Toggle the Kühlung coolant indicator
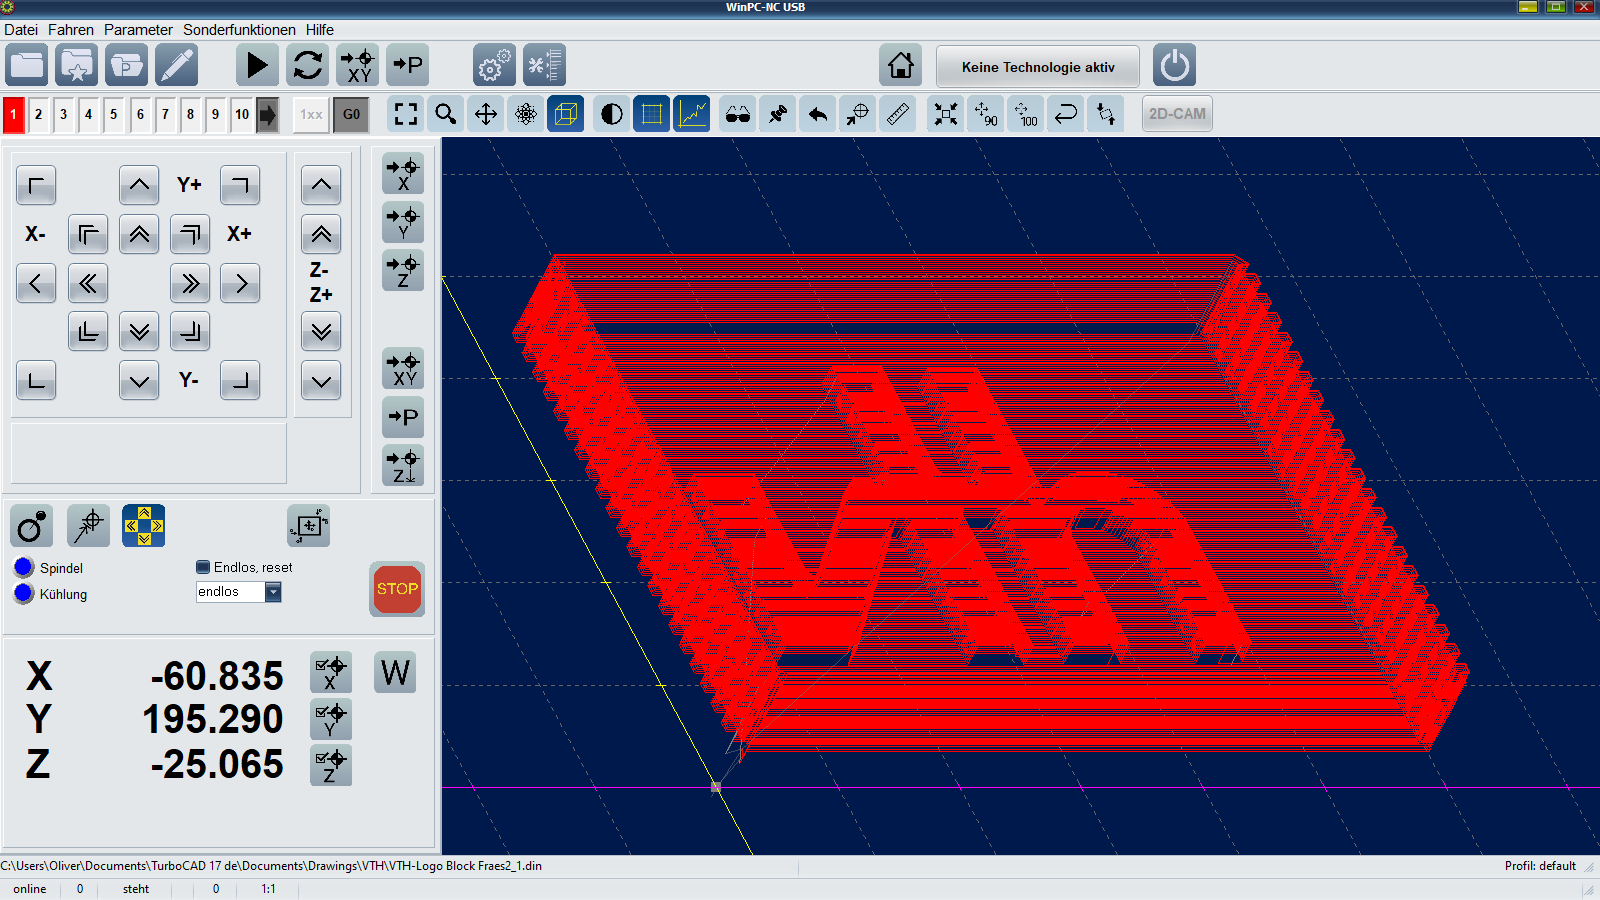The image size is (1600, 900). click(24, 593)
